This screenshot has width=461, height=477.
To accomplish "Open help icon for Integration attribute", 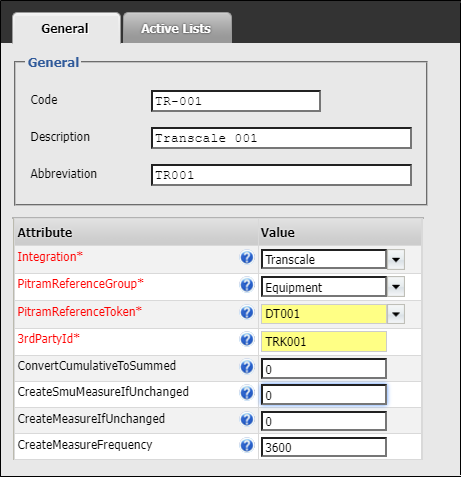I will tap(247, 257).
